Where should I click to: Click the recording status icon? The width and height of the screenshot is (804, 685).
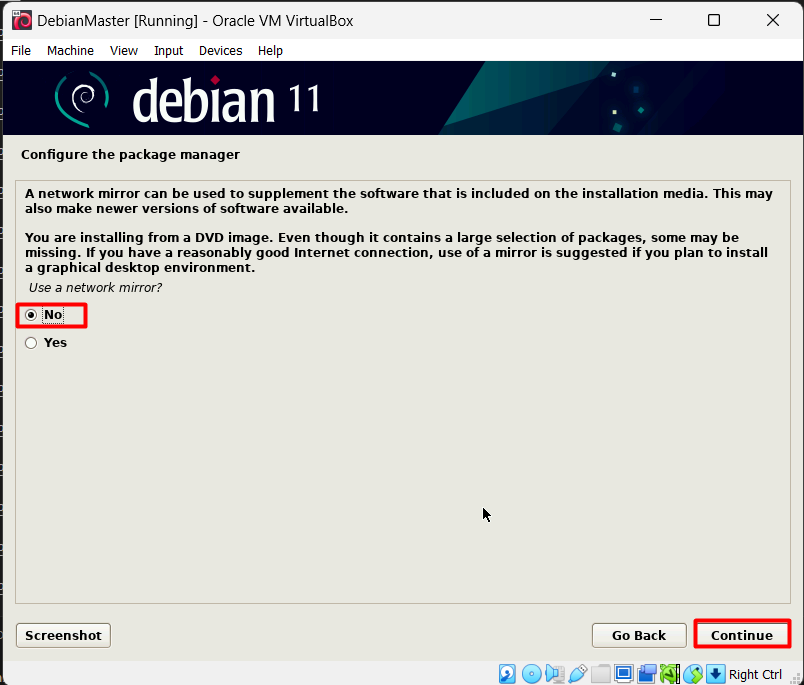[x=647, y=674]
